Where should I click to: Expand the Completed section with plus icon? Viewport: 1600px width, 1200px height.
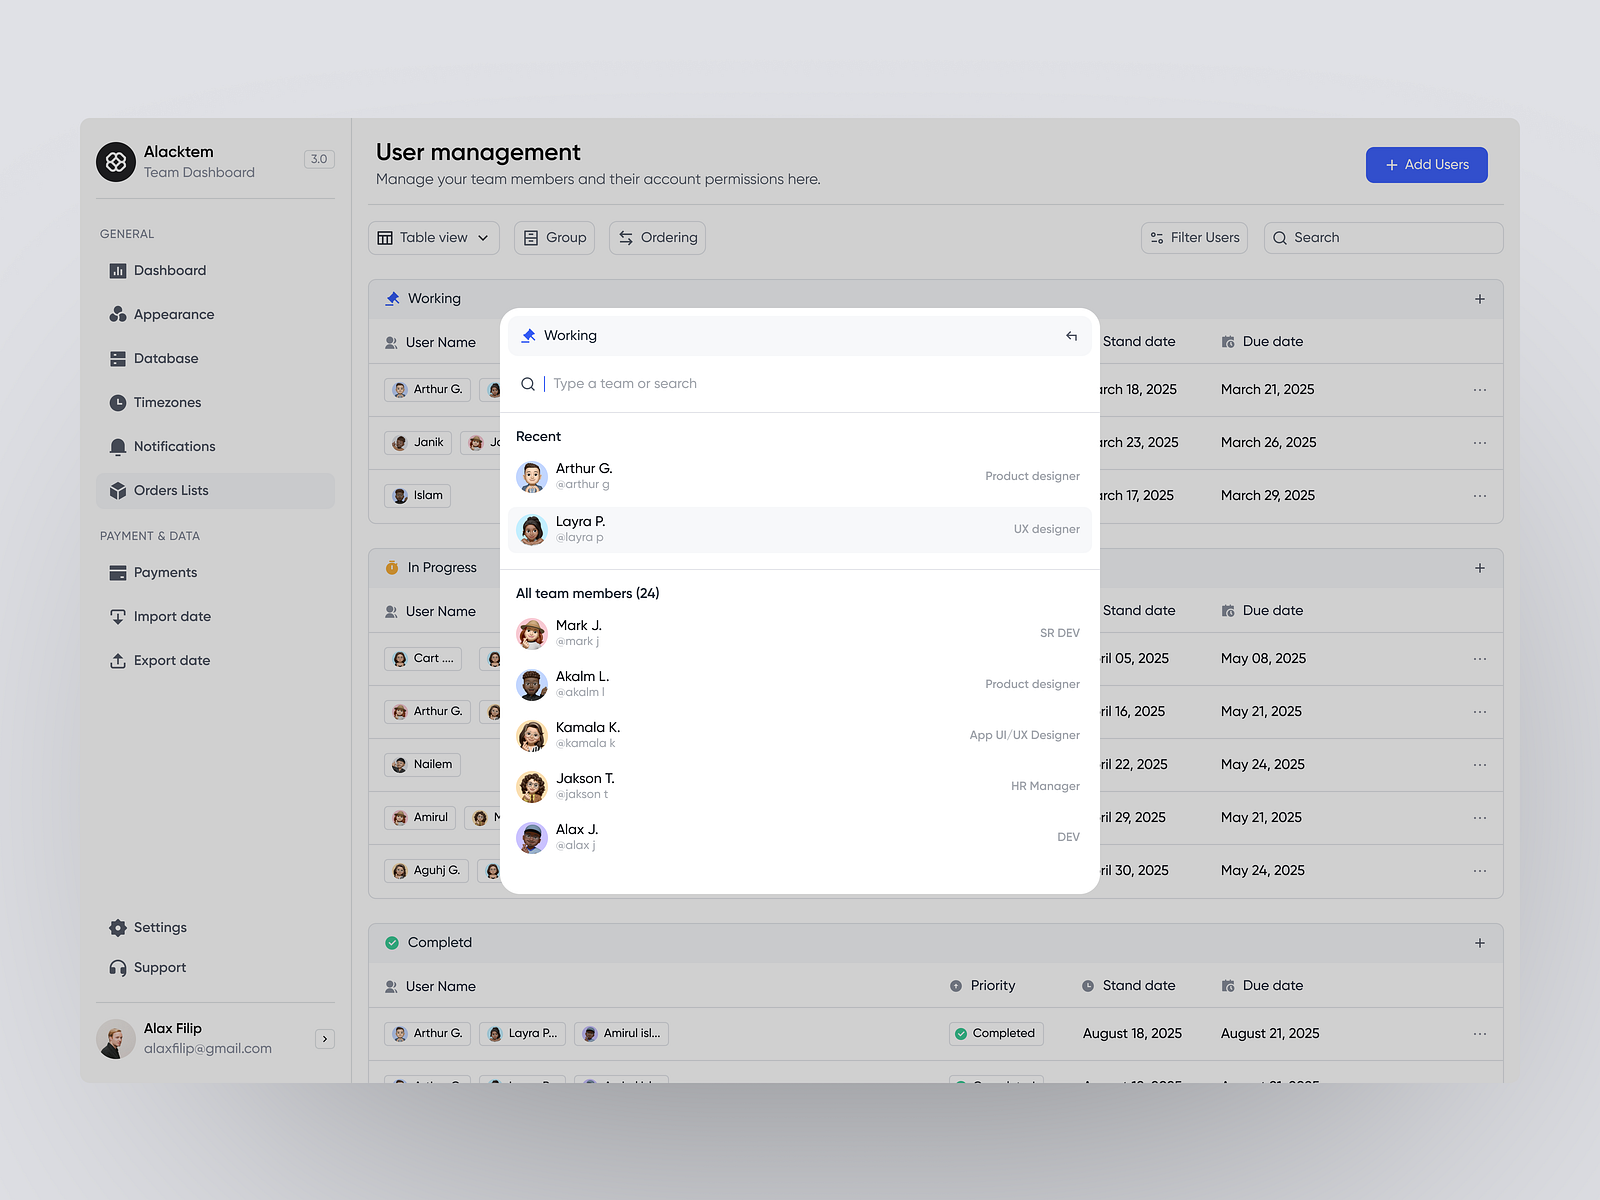click(1479, 942)
